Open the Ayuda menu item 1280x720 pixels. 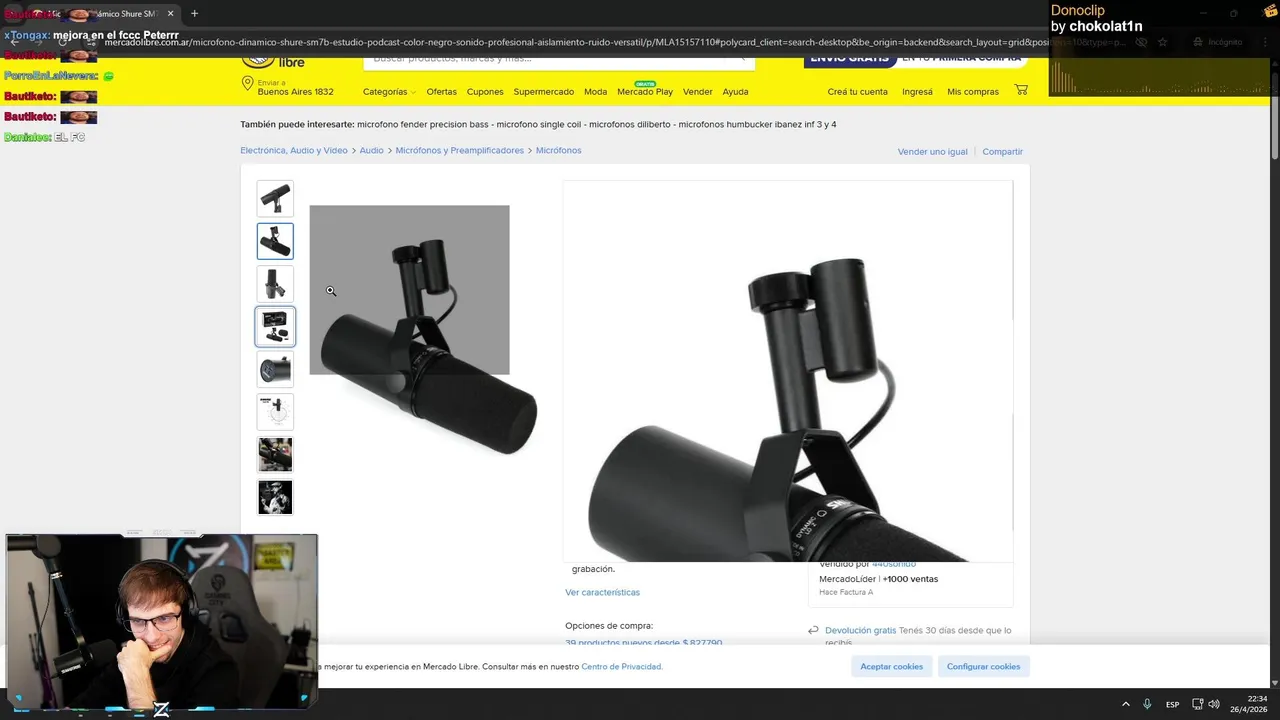point(735,91)
